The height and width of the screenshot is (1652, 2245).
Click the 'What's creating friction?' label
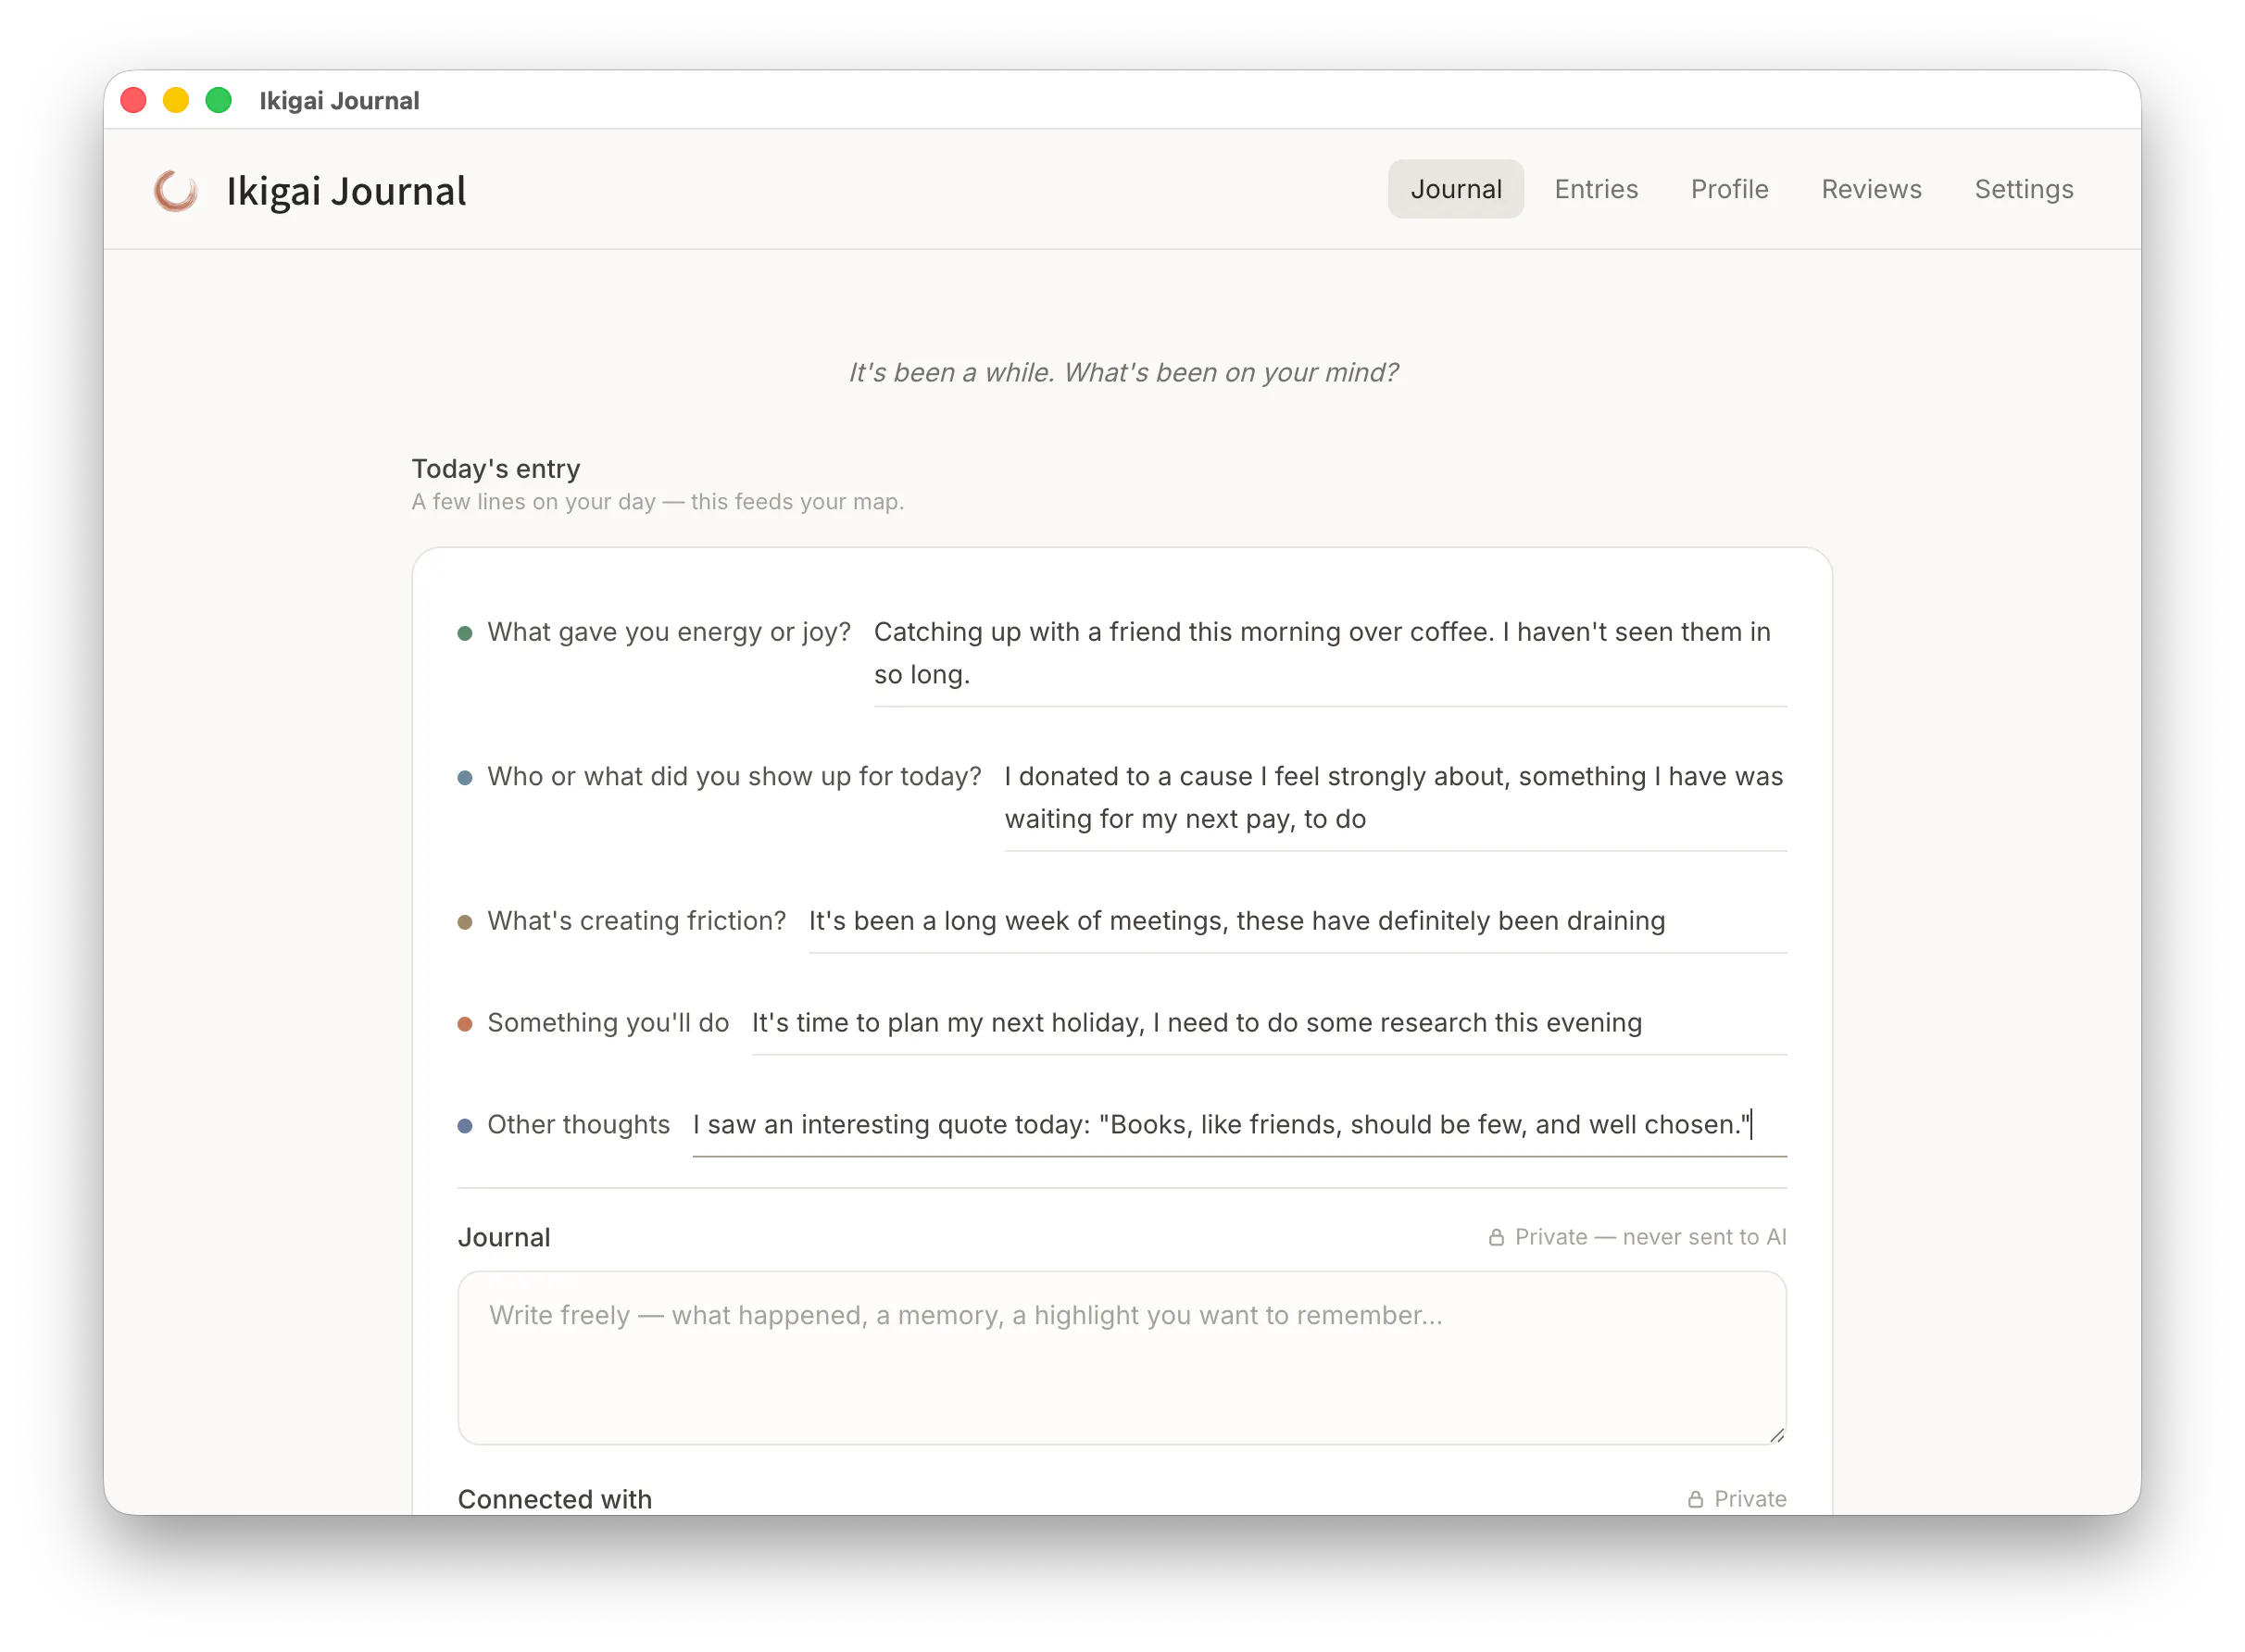[637, 921]
